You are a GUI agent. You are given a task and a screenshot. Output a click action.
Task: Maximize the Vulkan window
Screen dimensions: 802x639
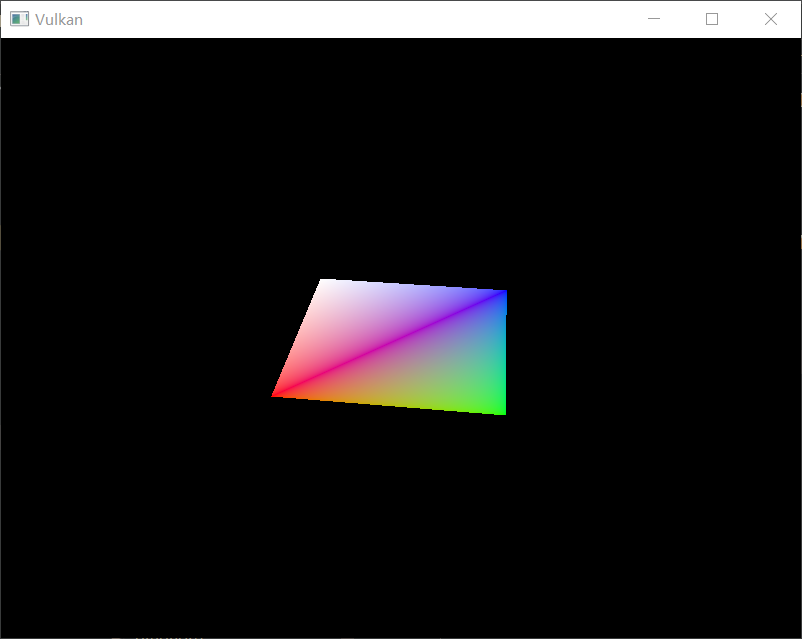(711, 19)
